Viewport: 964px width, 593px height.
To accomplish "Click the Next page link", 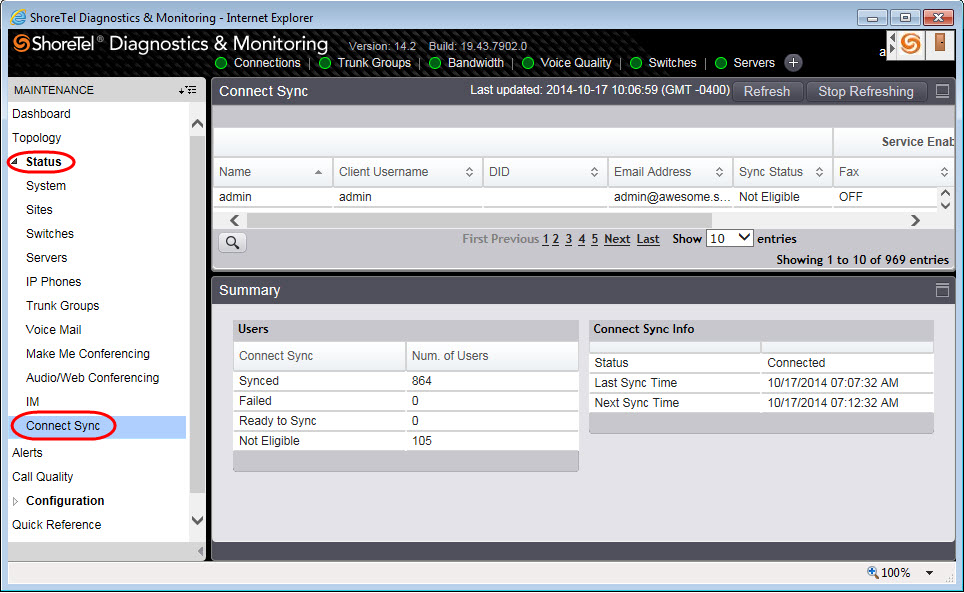I will pos(617,239).
